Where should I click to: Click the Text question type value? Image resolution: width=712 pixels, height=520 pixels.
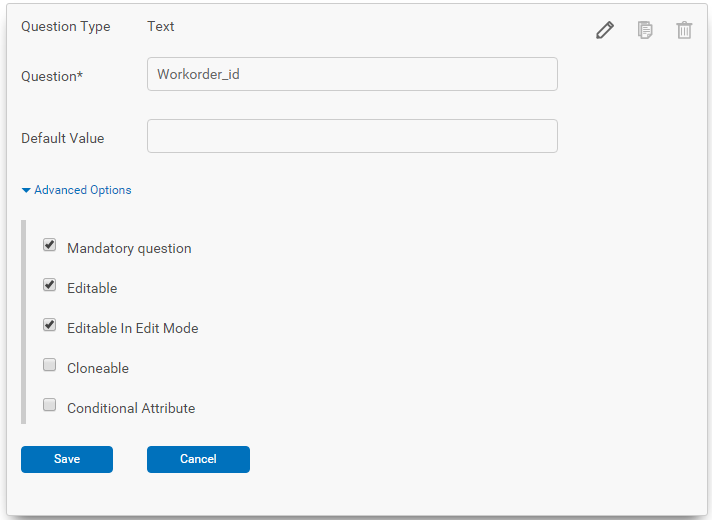click(x=161, y=26)
